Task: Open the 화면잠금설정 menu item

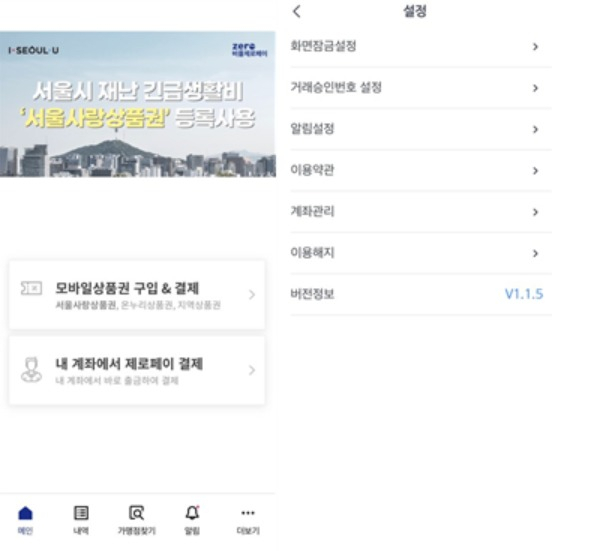Action: [x=421, y=47]
